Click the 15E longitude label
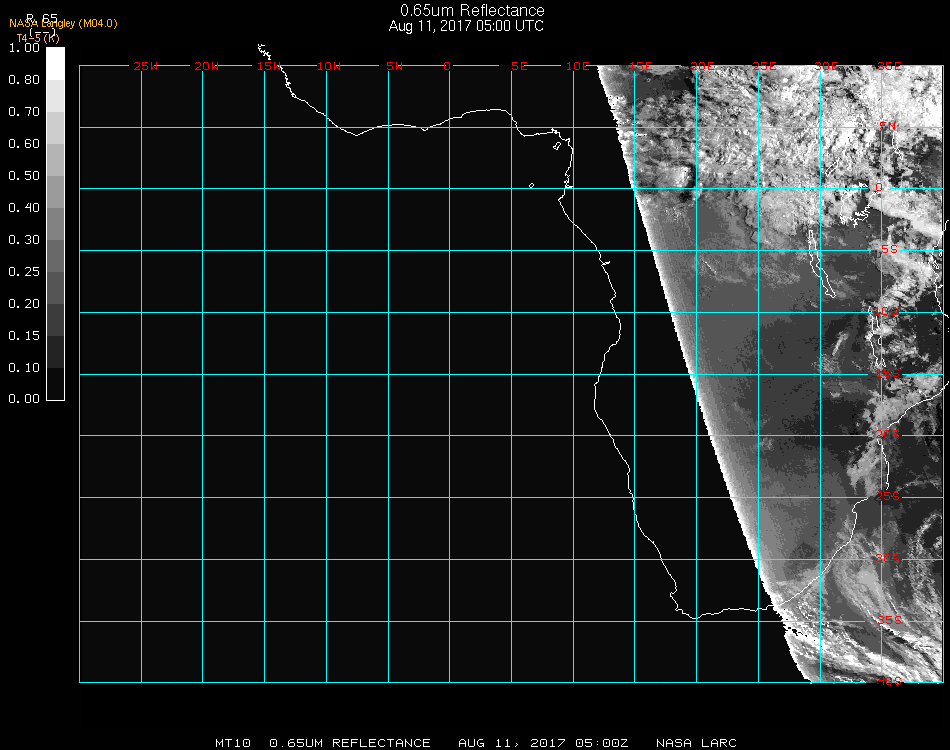The image size is (950, 750). click(x=640, y=66)
